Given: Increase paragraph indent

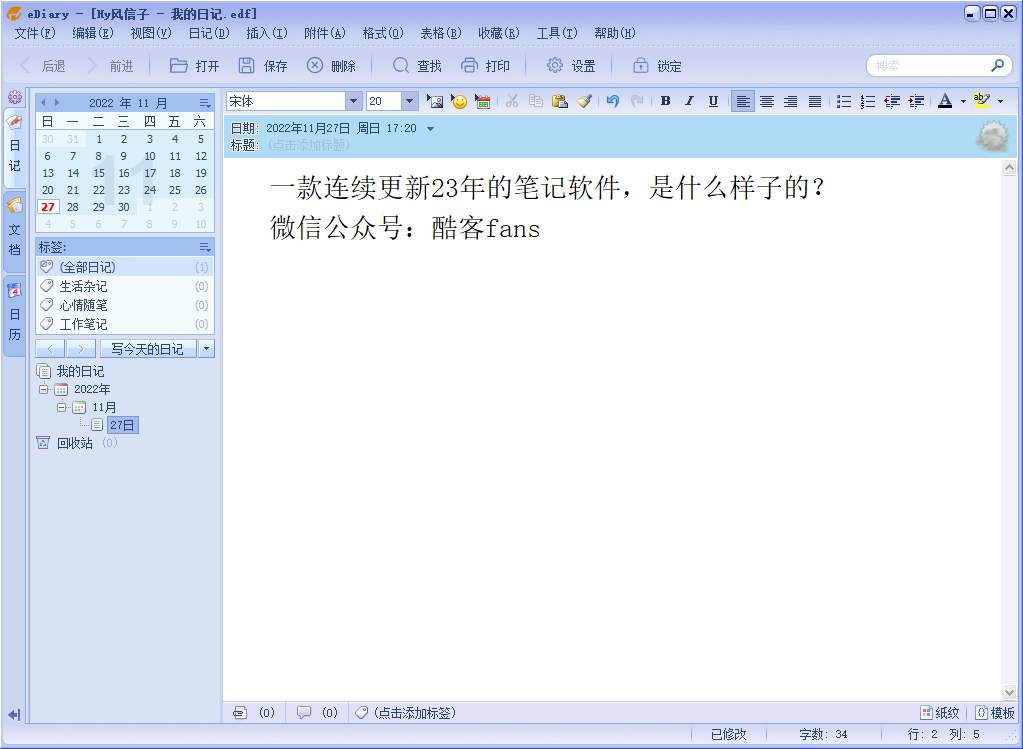Looking at the screenshot, I should coord(916,101).
